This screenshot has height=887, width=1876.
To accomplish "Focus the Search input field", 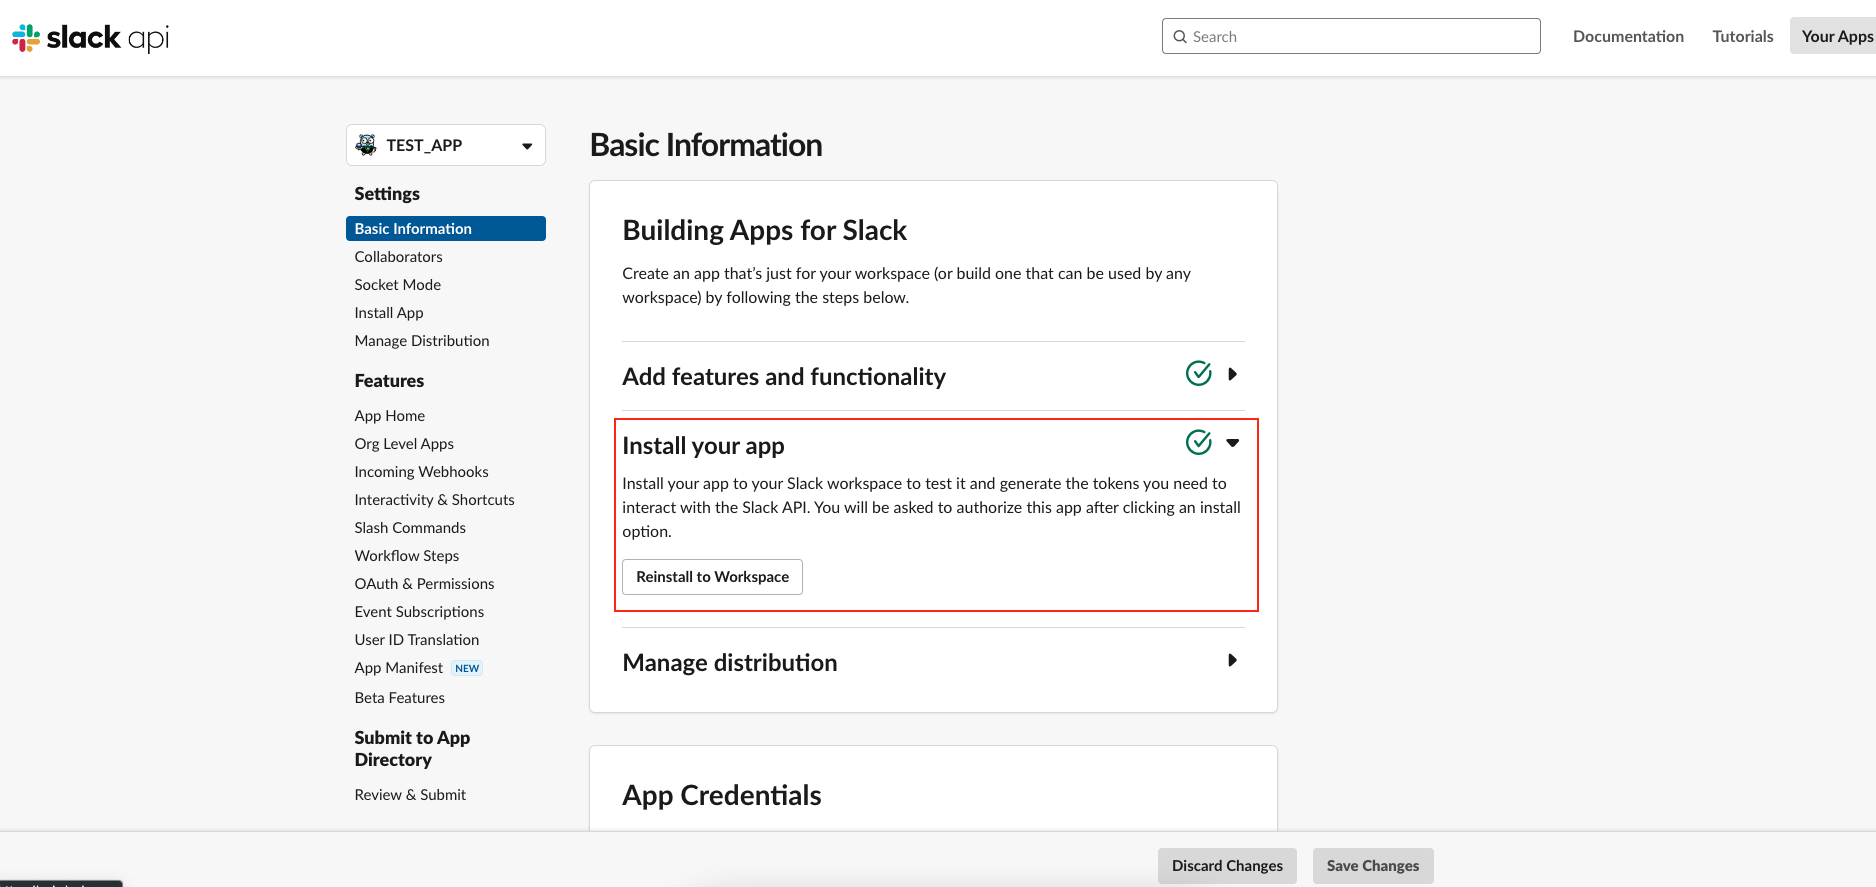I will pyautogui.click(x=1351, y=36).
